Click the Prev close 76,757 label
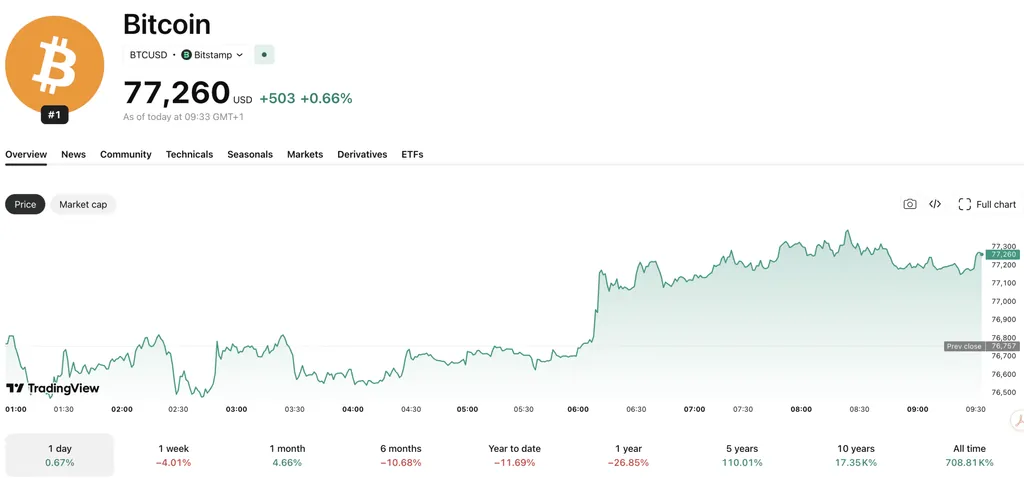This screenshot has width=1024, height=478. pos(982,346)
